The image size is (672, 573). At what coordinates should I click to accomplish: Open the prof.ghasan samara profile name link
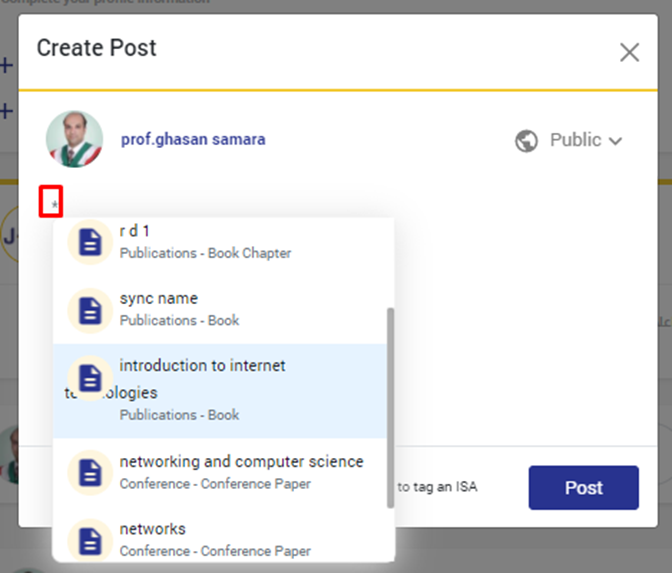pyautogui.click(x=193, y=140)
